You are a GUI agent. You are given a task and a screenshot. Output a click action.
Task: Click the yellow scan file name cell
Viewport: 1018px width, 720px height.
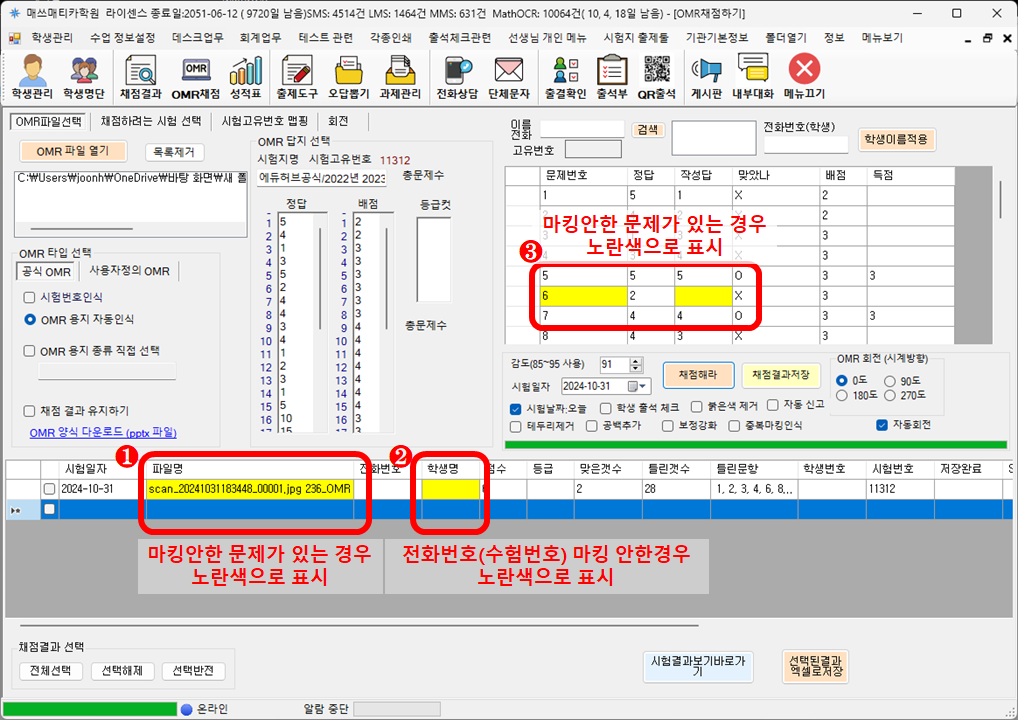[x=249, y=489]
